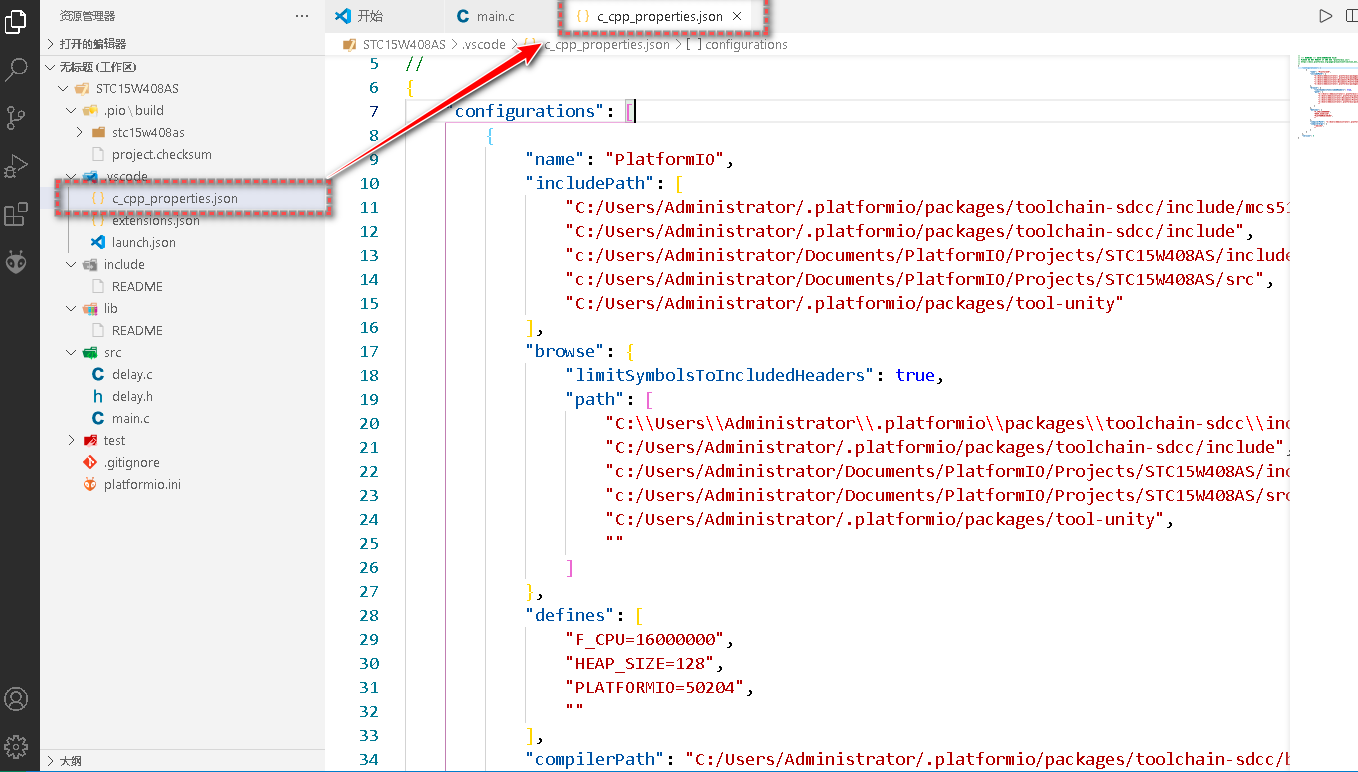Open launch.json file

click(182, 242)
